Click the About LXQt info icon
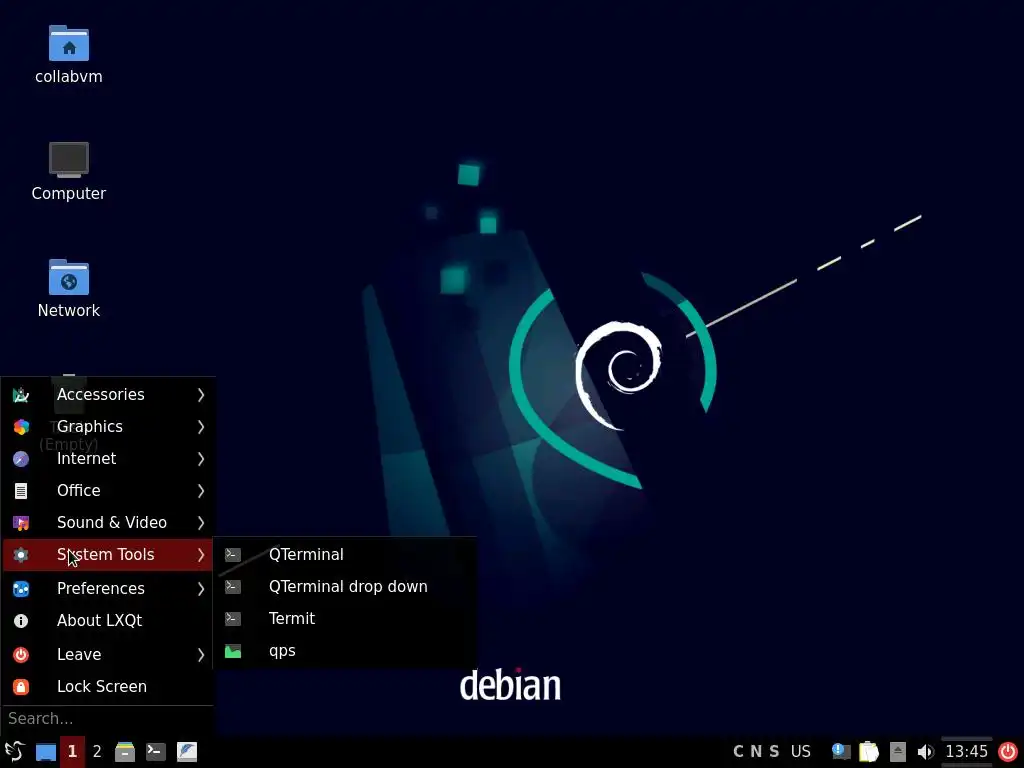Viewport: 1024px width, 768px height. [x=21, y=620]
